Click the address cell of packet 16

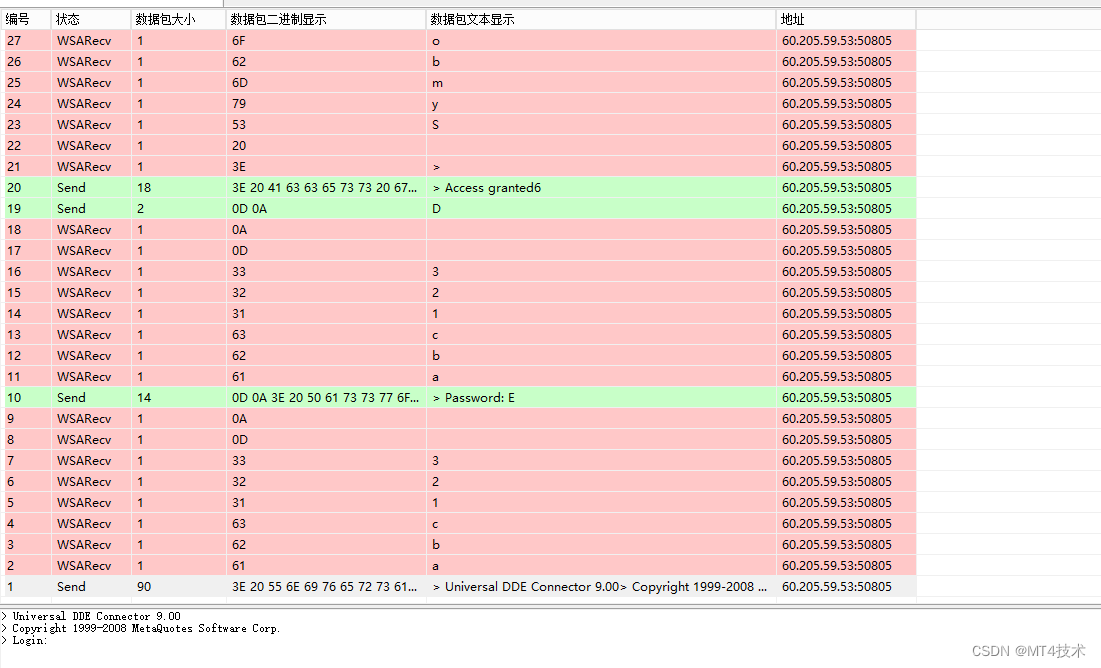(x=836, y=272)
